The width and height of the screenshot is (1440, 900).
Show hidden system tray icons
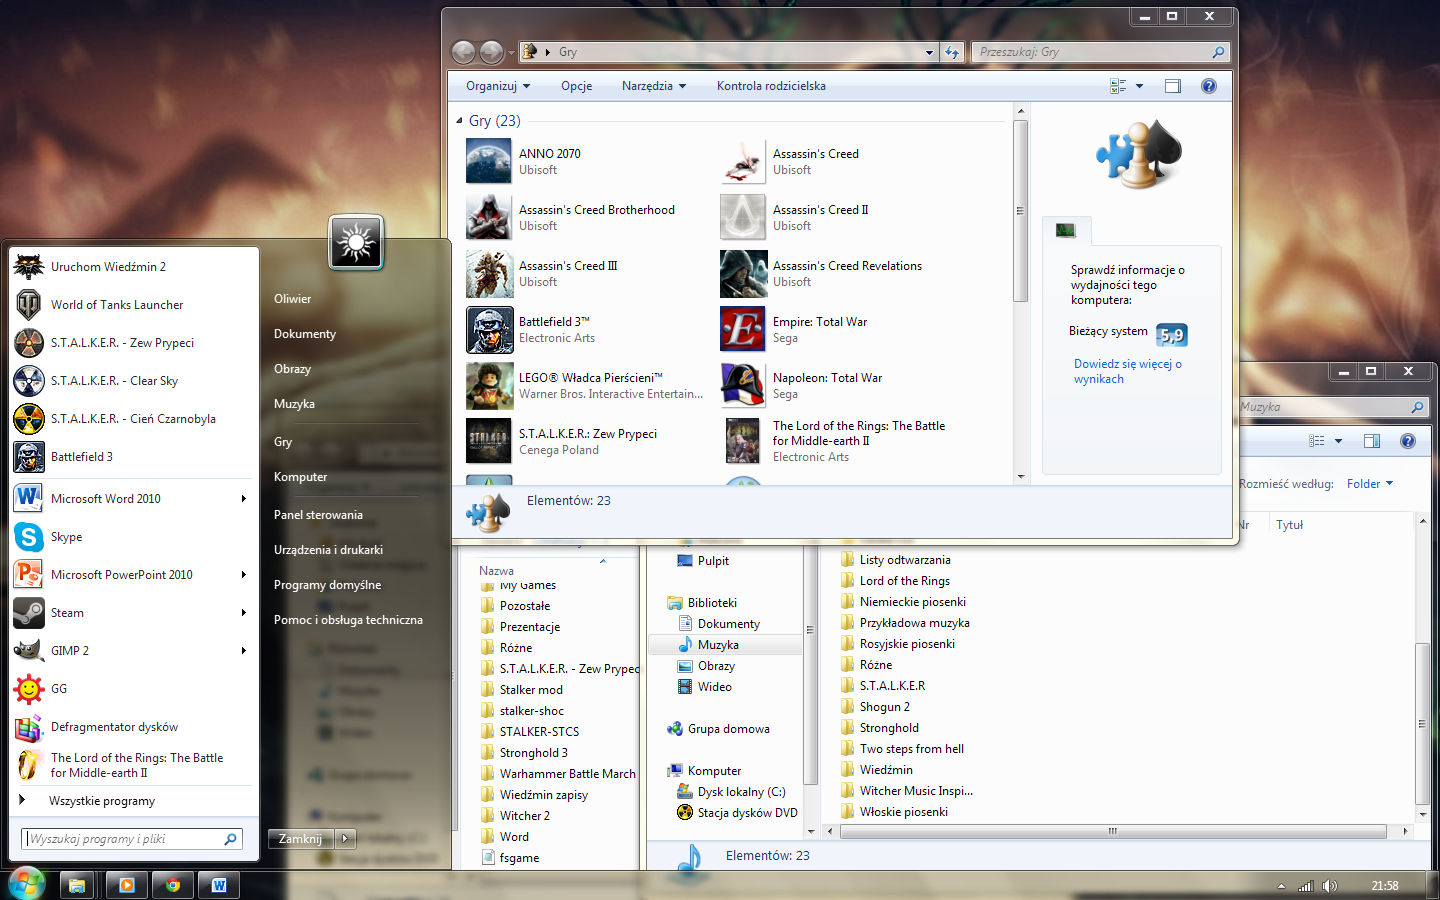[1281, 886]
